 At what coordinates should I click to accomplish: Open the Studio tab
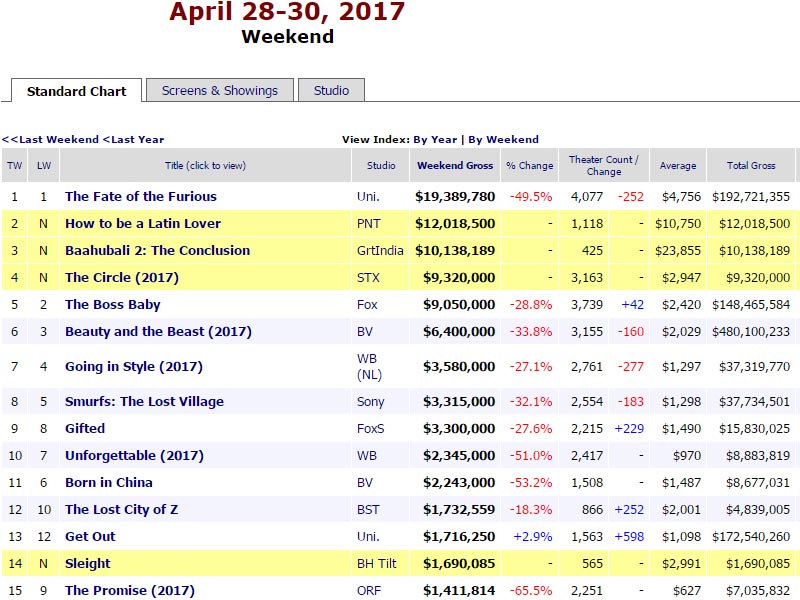(331, 91)
